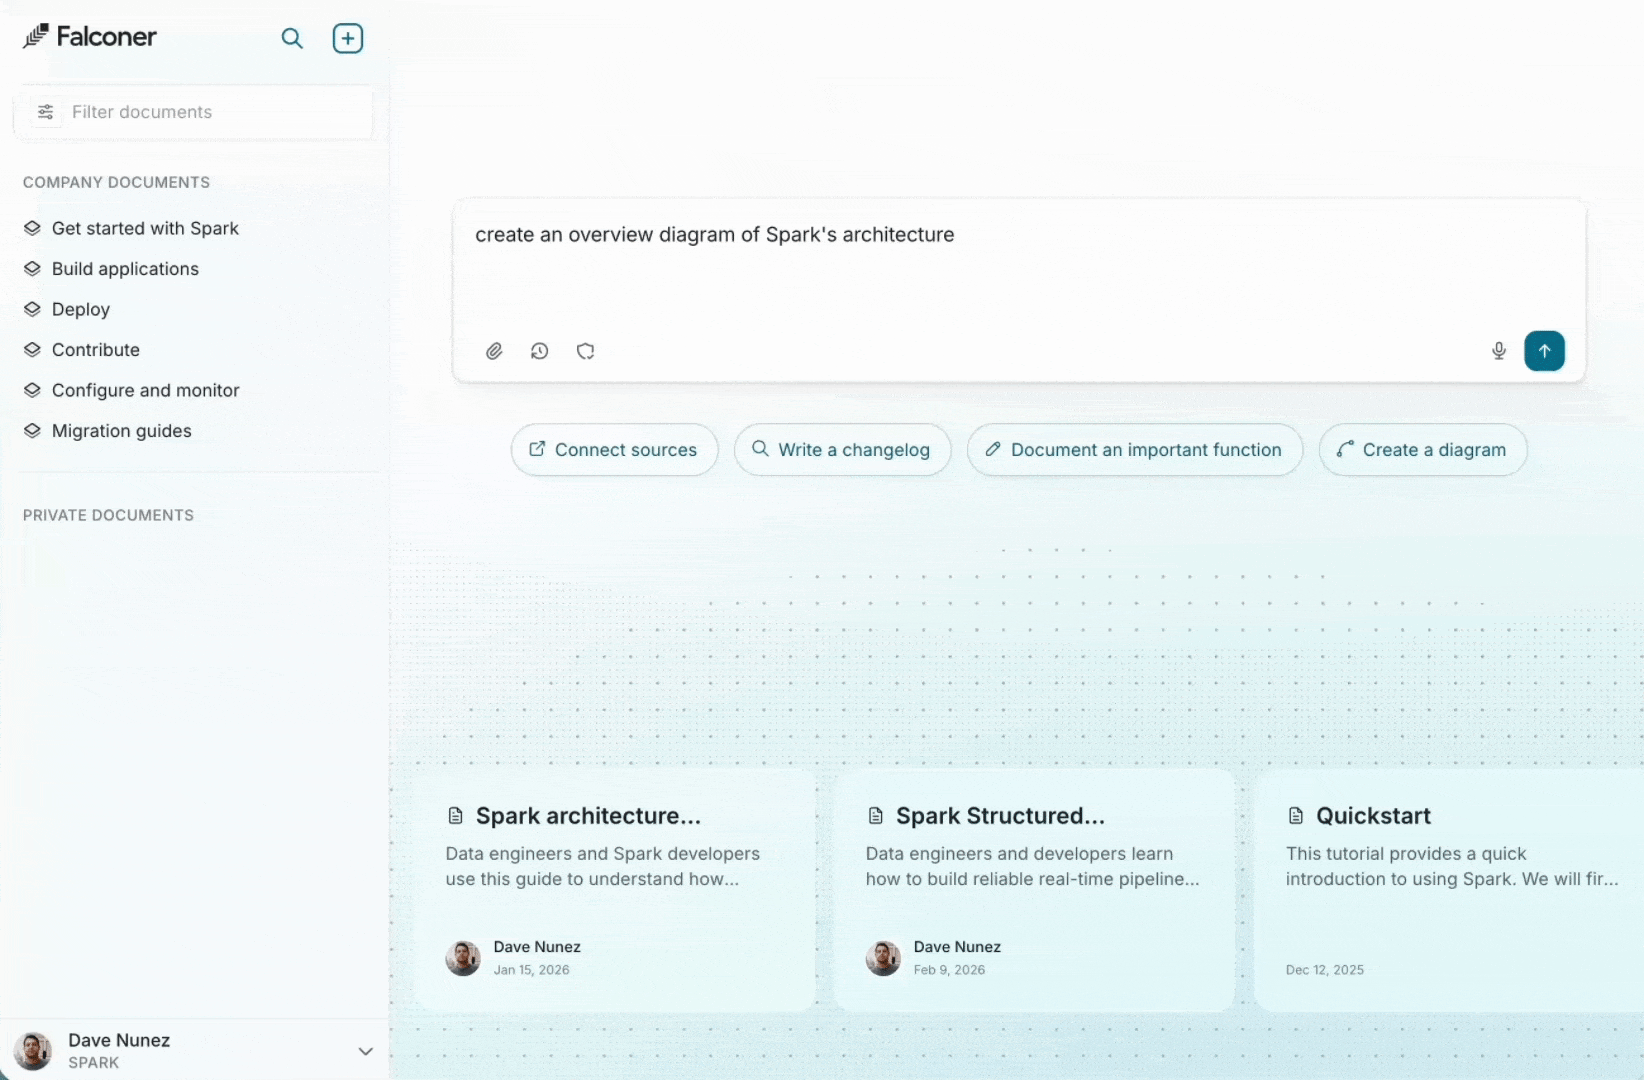Expand the Configure and monitor section
The height and width of the screenshot is (1080, 1644).
pos(145,390)
